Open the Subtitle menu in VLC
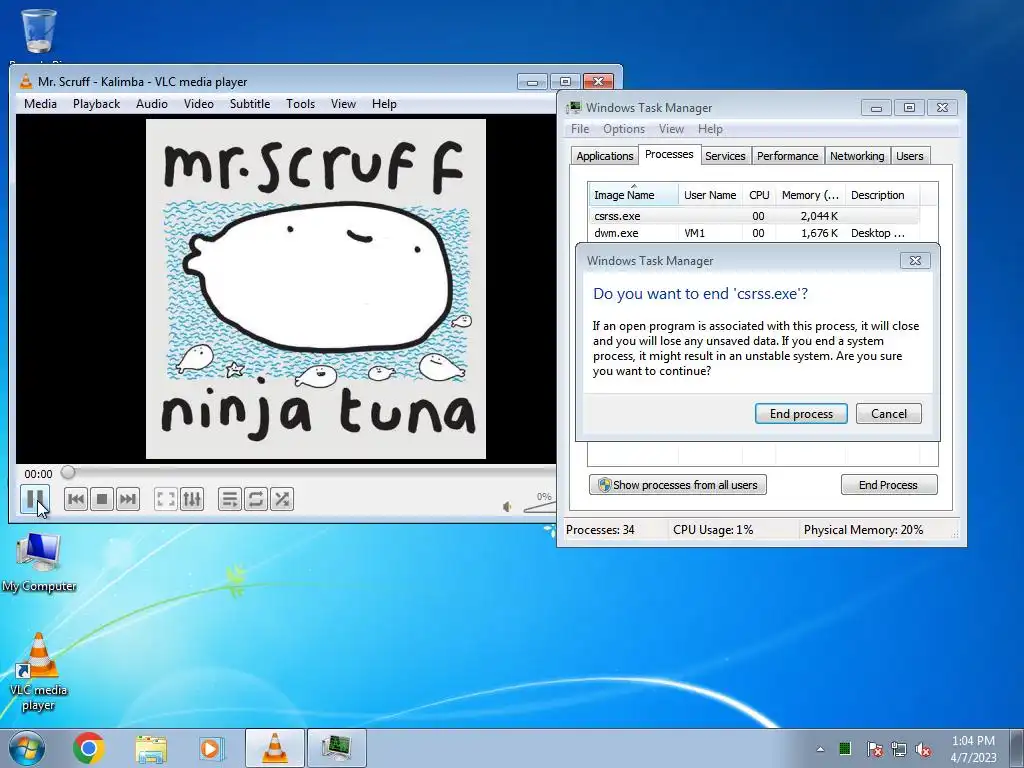This screenshot has height=768, width=1024. tap(249, 104)
